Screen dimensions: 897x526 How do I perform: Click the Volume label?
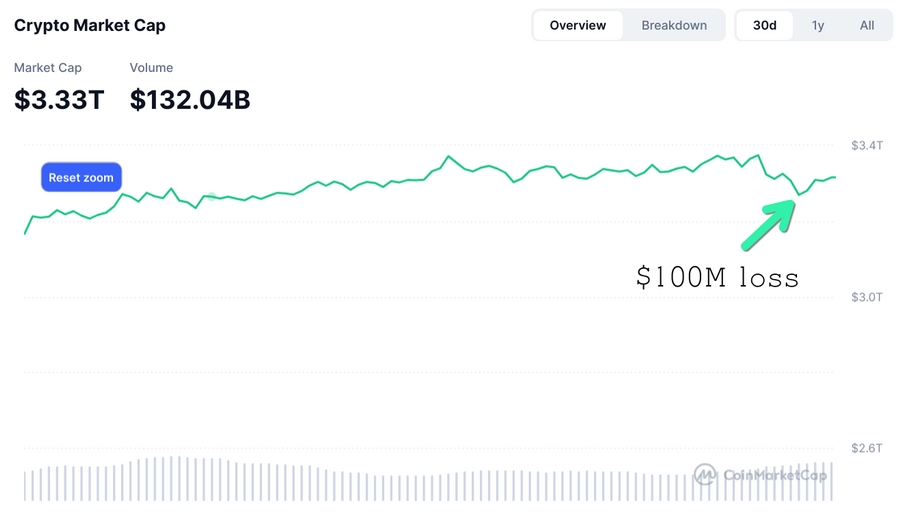(151, 68)
